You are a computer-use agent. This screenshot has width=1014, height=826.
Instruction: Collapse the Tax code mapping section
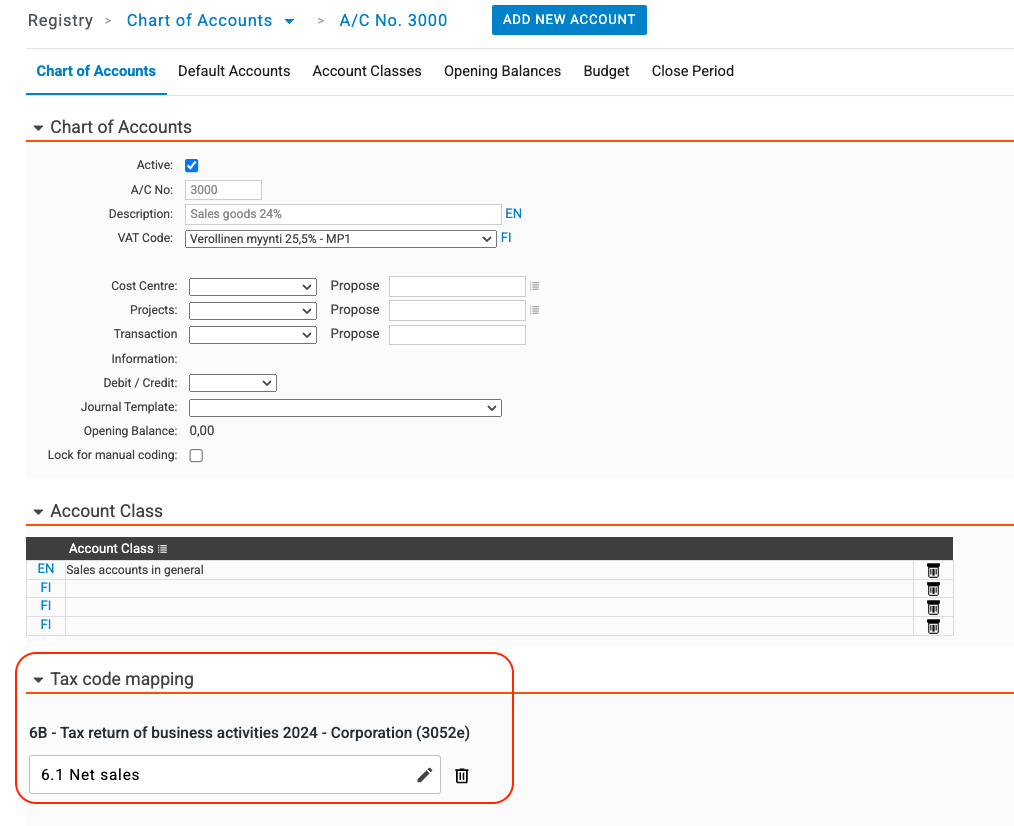tap(39, 680)
